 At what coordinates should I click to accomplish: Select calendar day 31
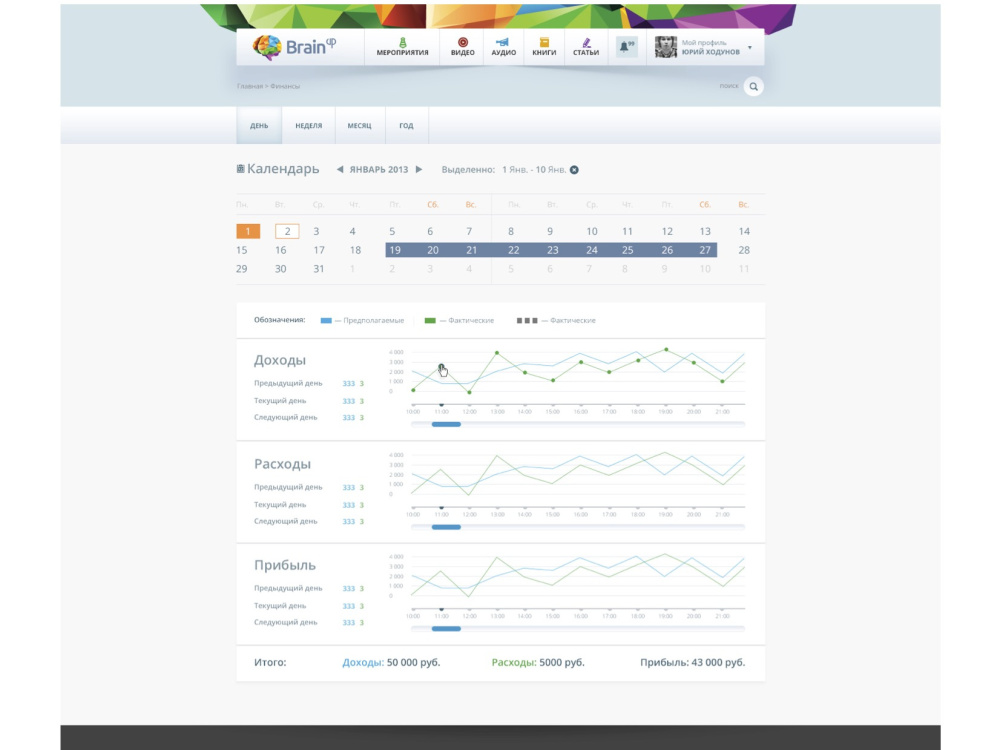pos(318,269)
